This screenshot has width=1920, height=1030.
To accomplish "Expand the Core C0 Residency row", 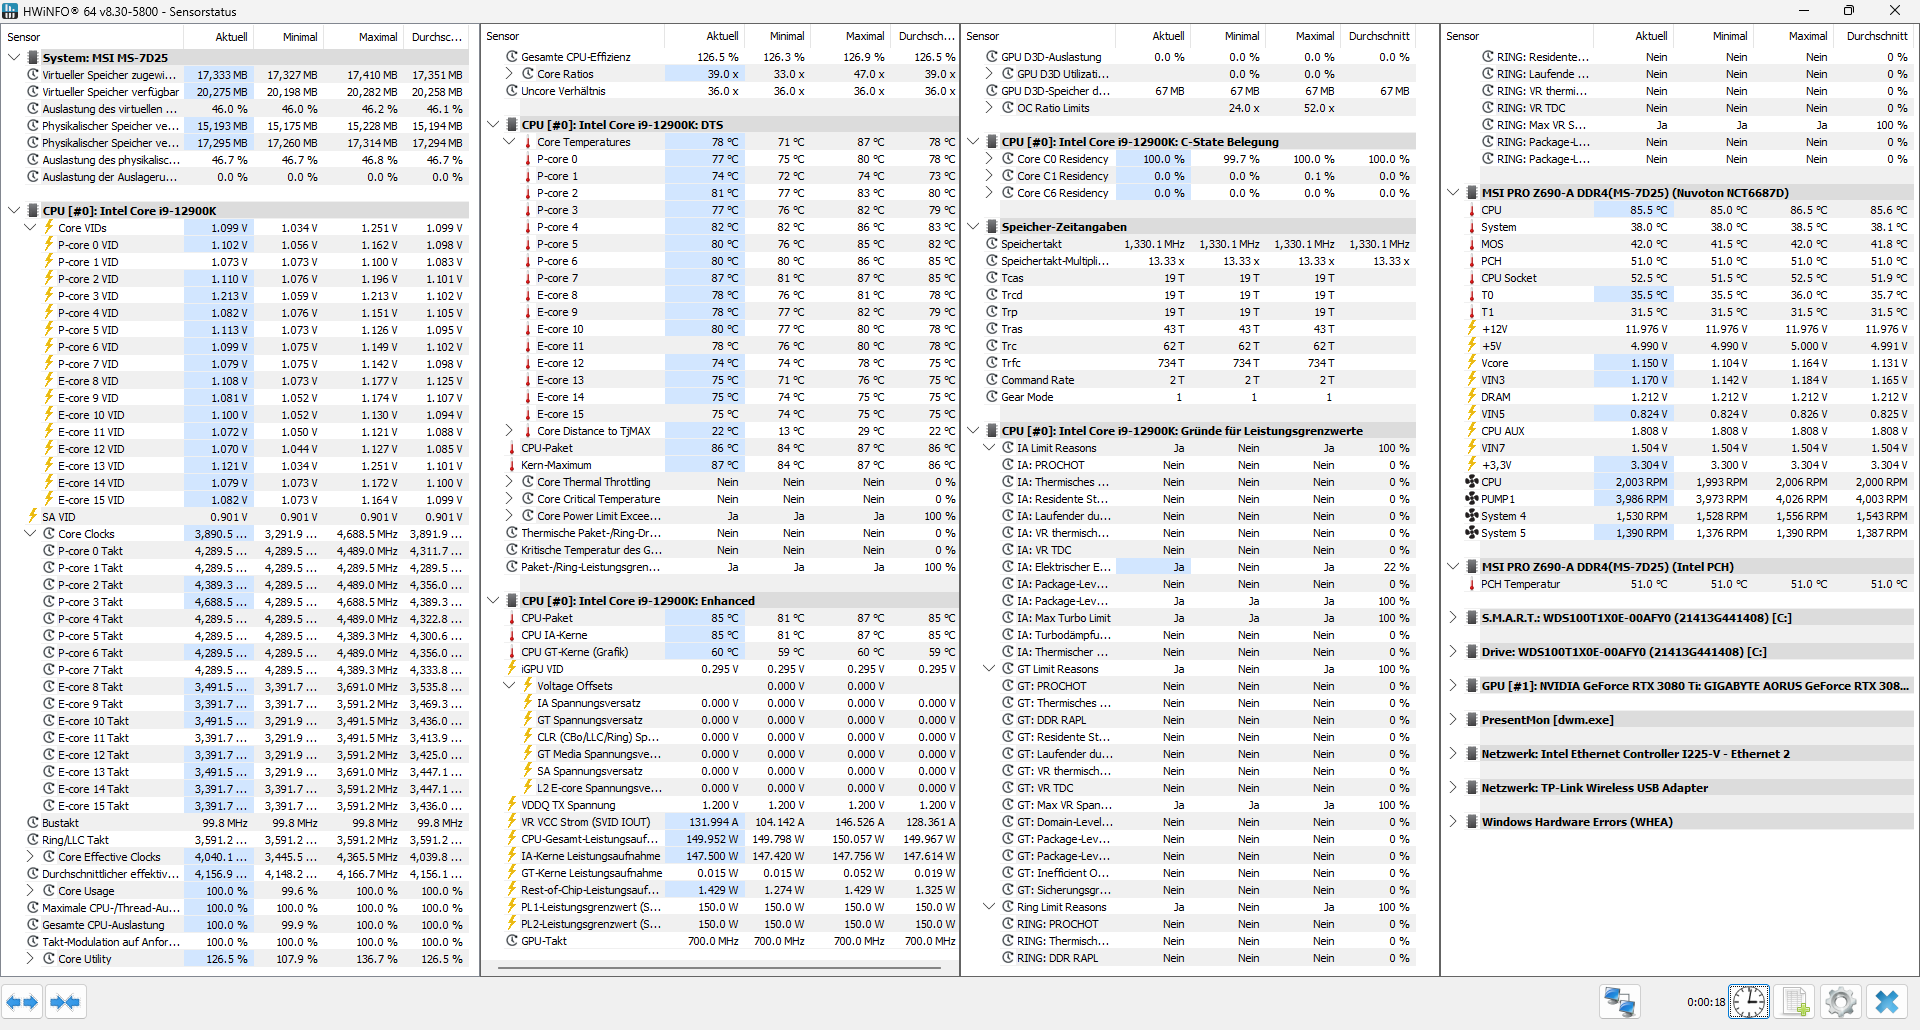I will (x=989, y=159).
